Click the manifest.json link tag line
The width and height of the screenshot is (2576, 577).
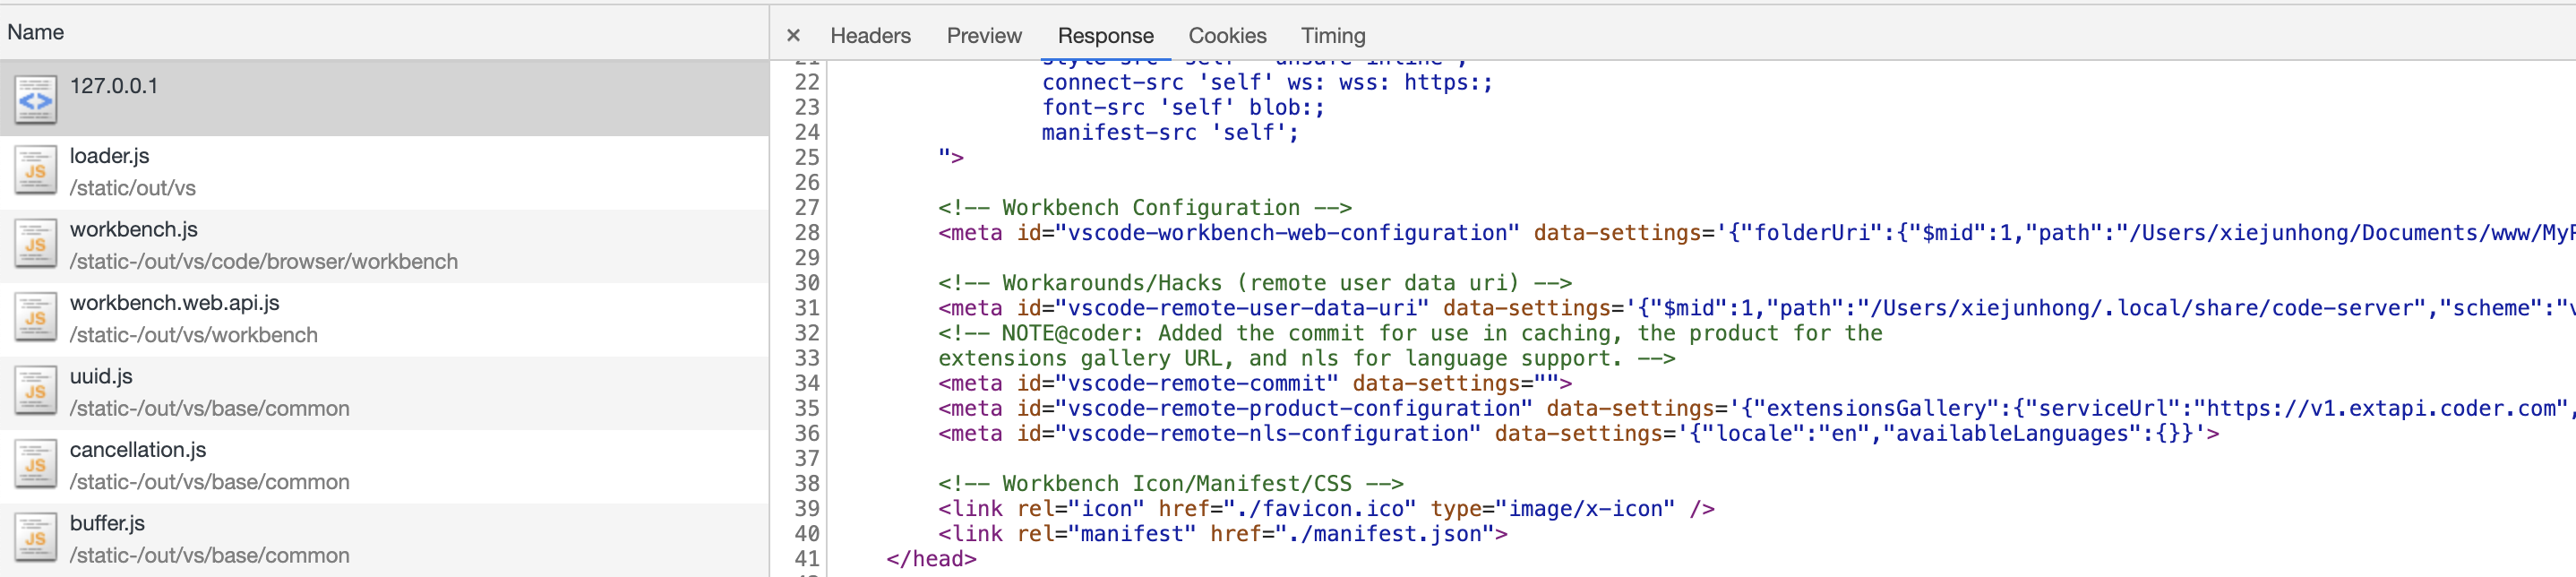tap(1223, 534)
